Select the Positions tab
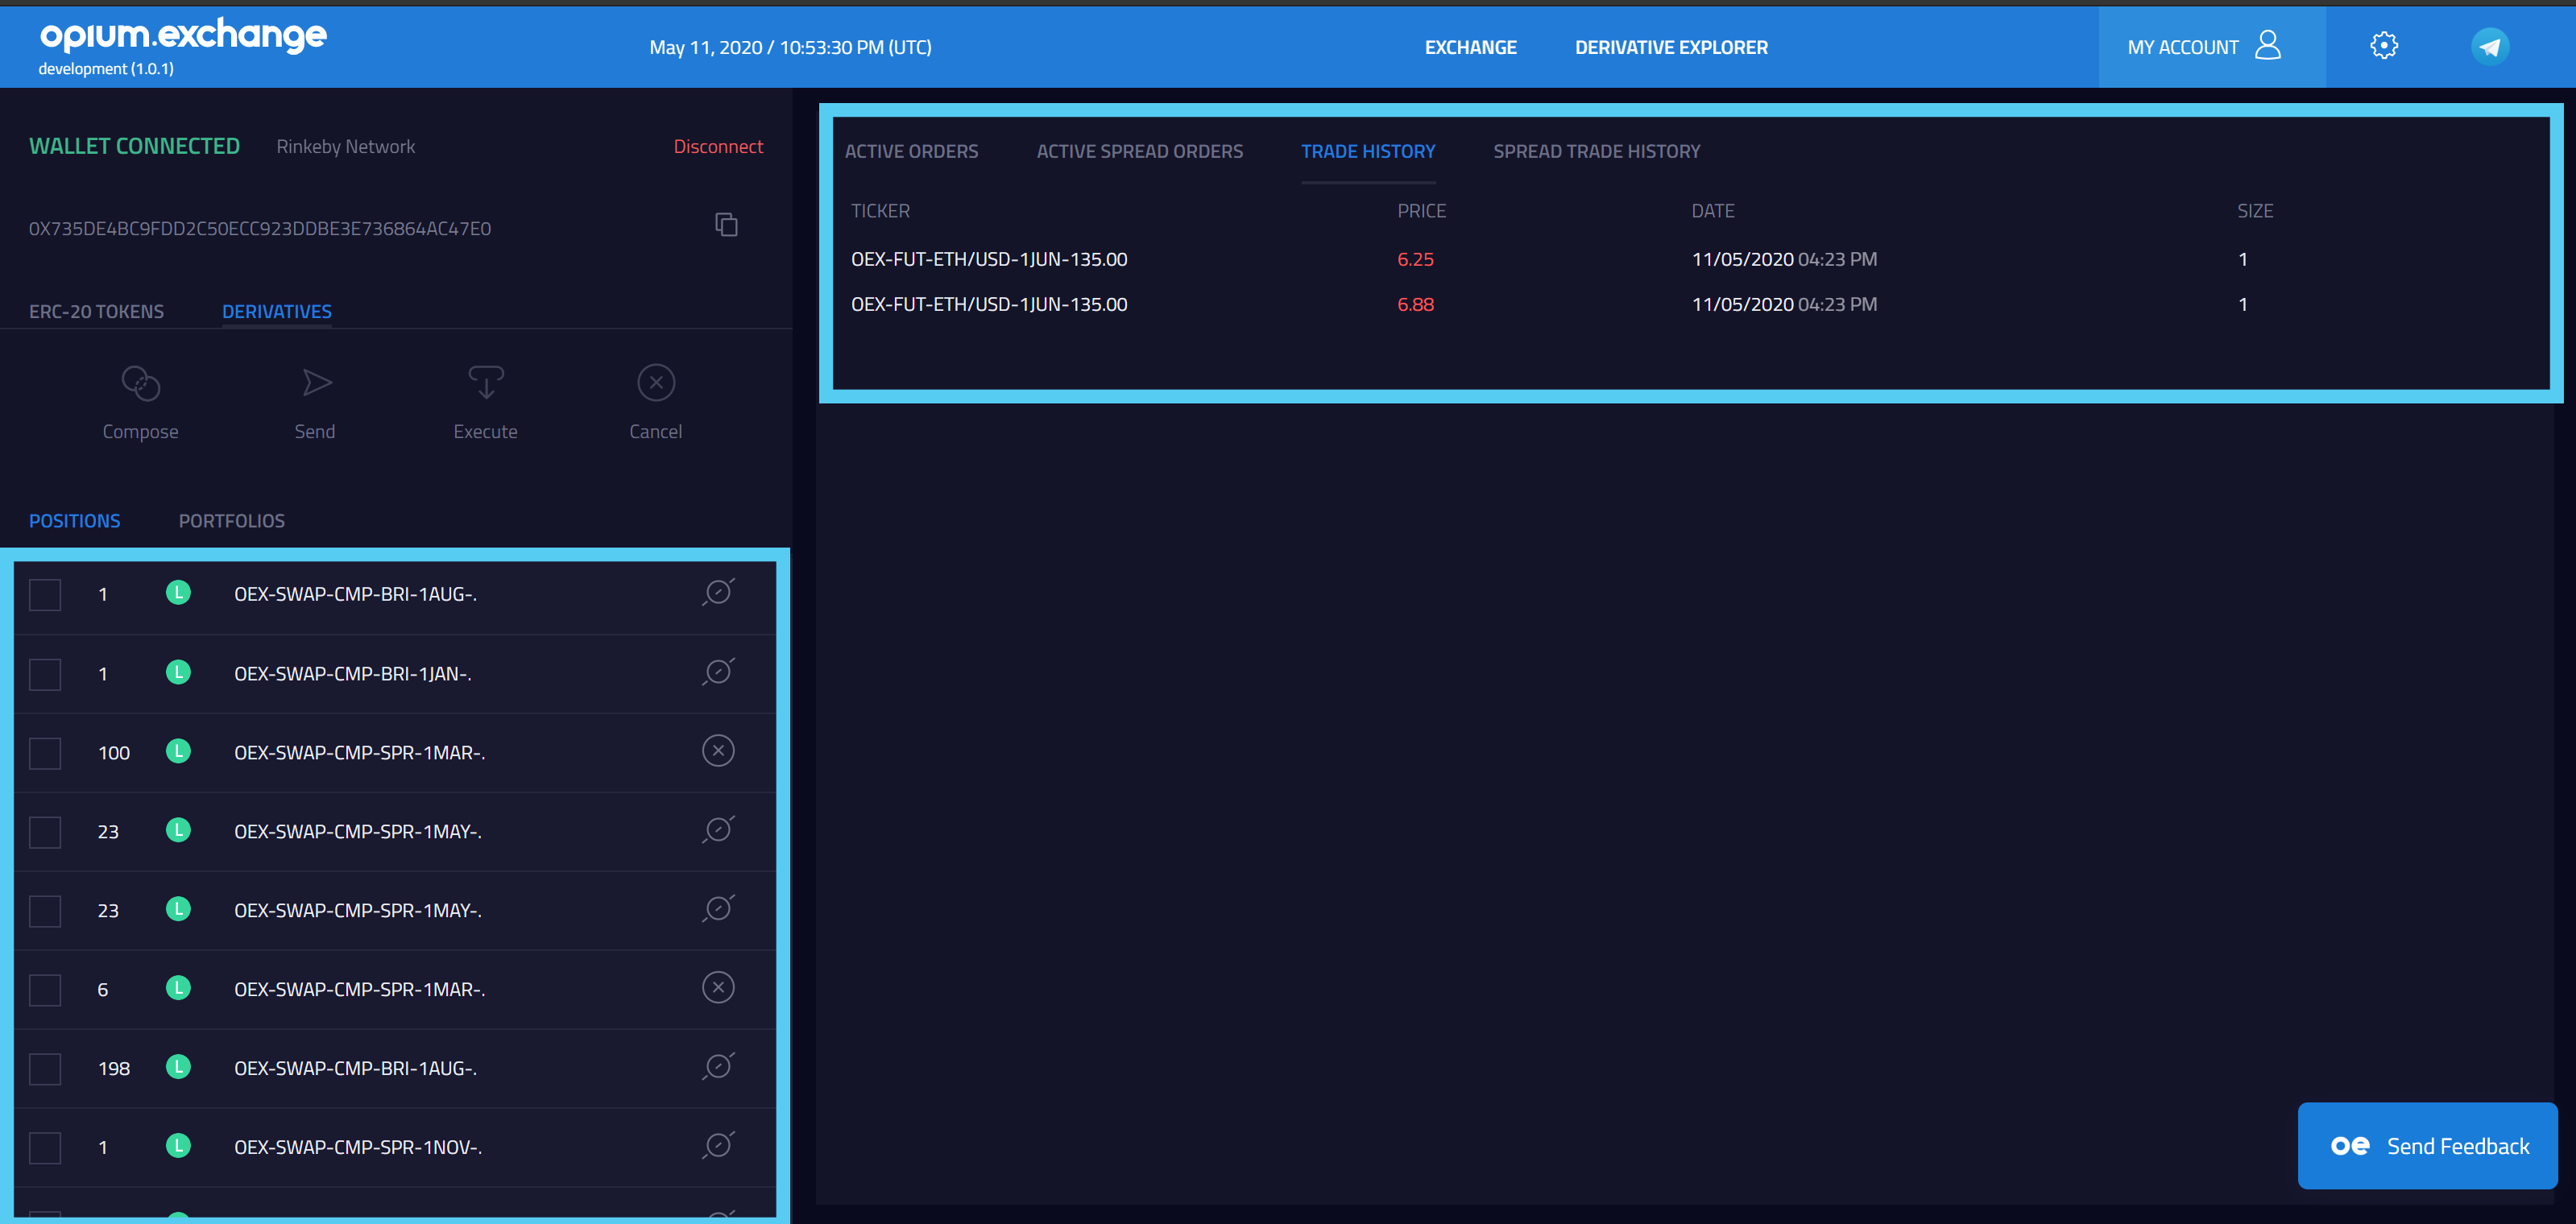This screenshot has height=1224, width=2576. [x=74, y=521]
